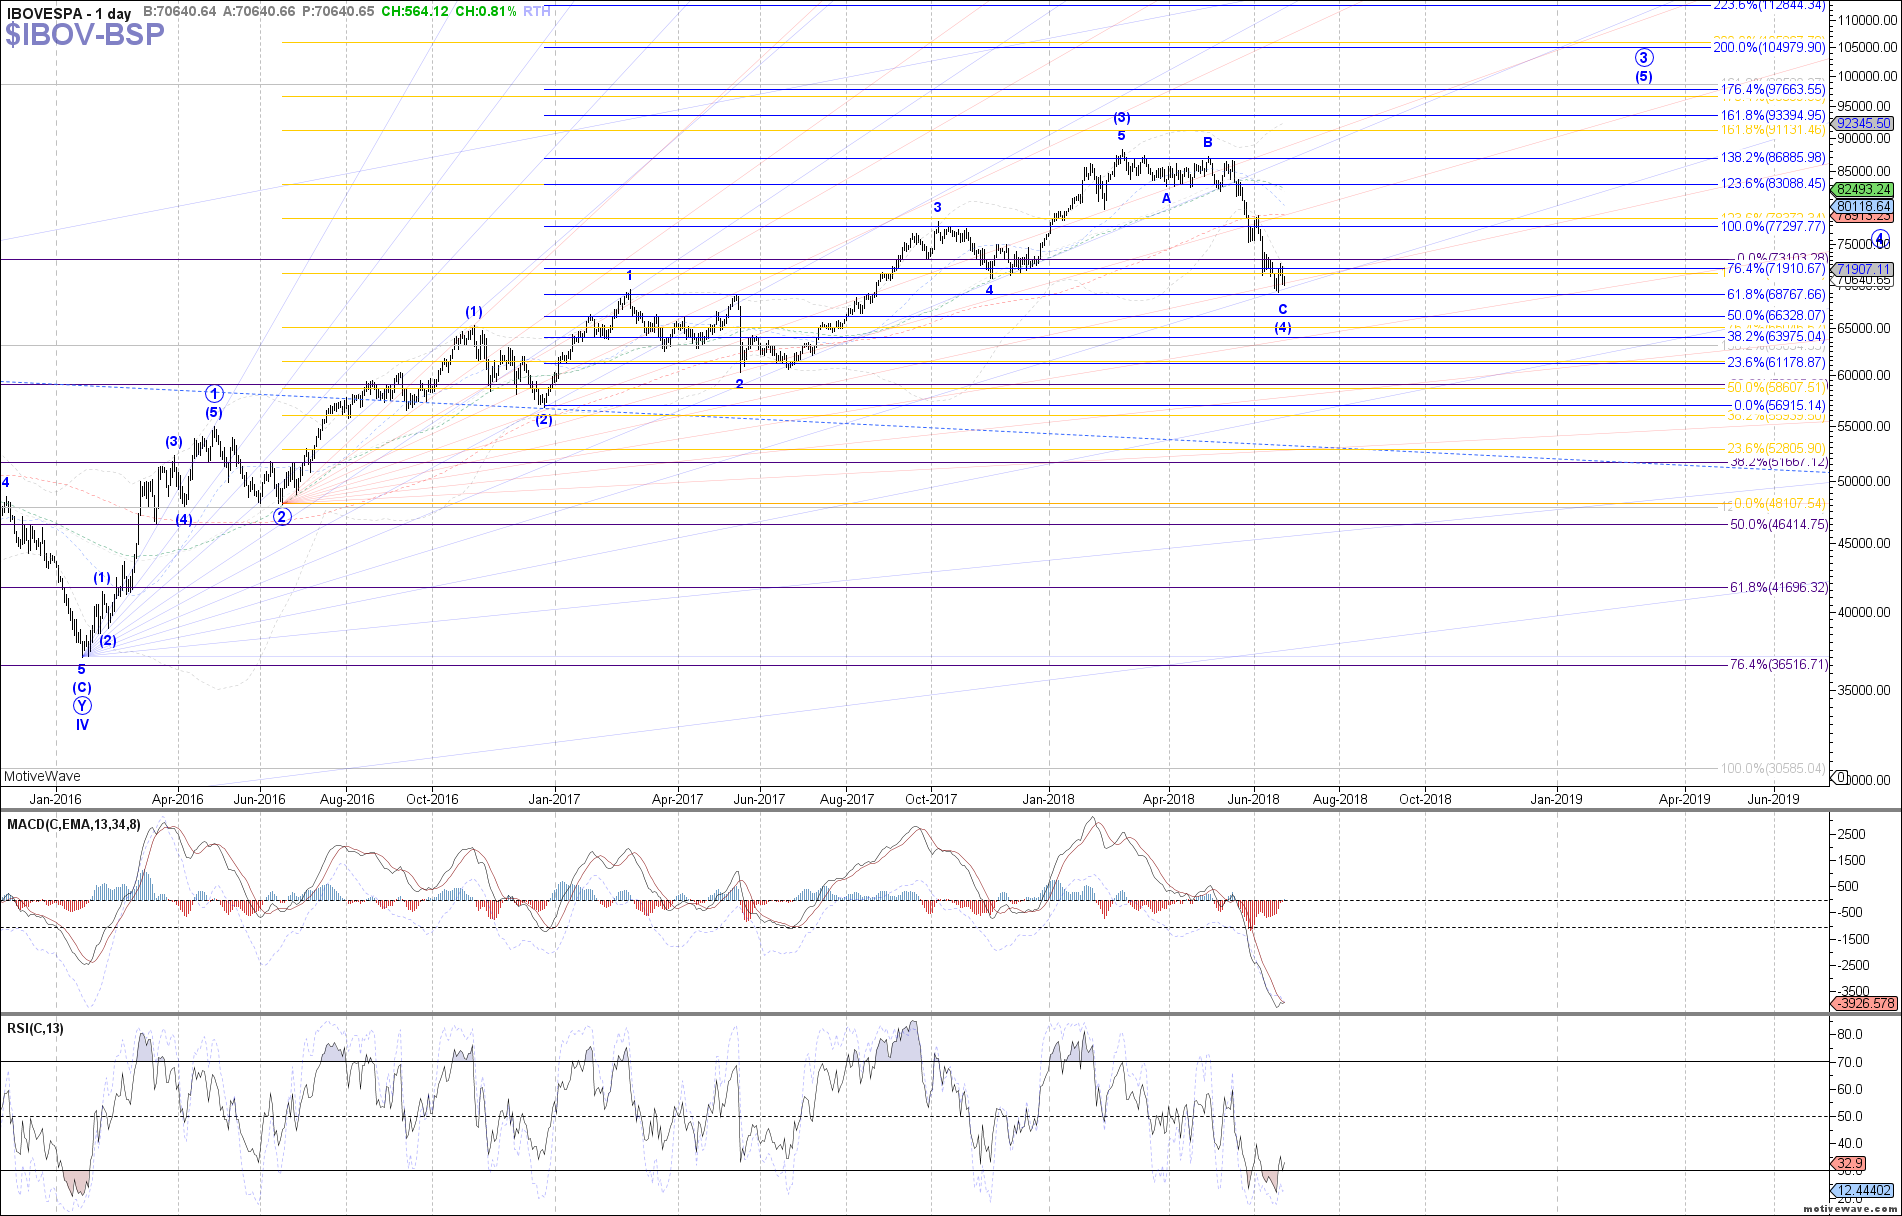Image resolution: width=1902 pixels, height=1216 pixels.
Task: Select the 100.0%(77297.77) Fibonacci label
Action: pyautogui.click(x=1772, y=226)
